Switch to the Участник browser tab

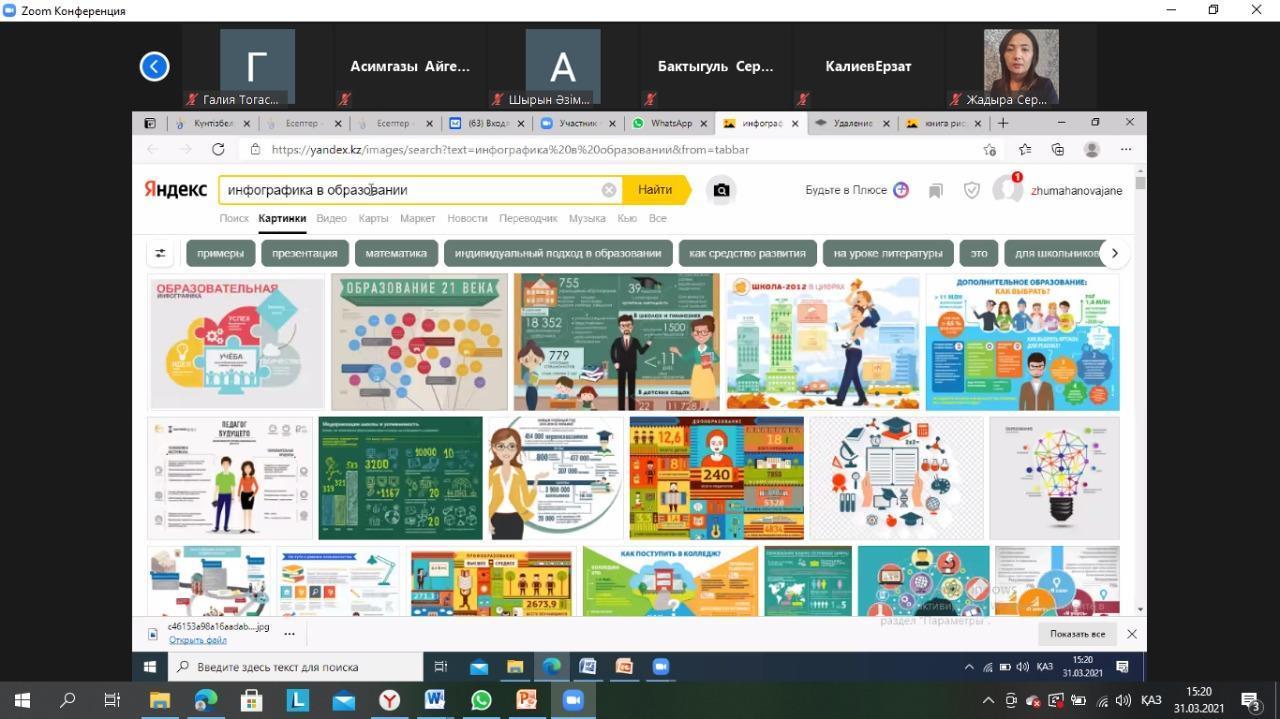(x=577, y=124)
